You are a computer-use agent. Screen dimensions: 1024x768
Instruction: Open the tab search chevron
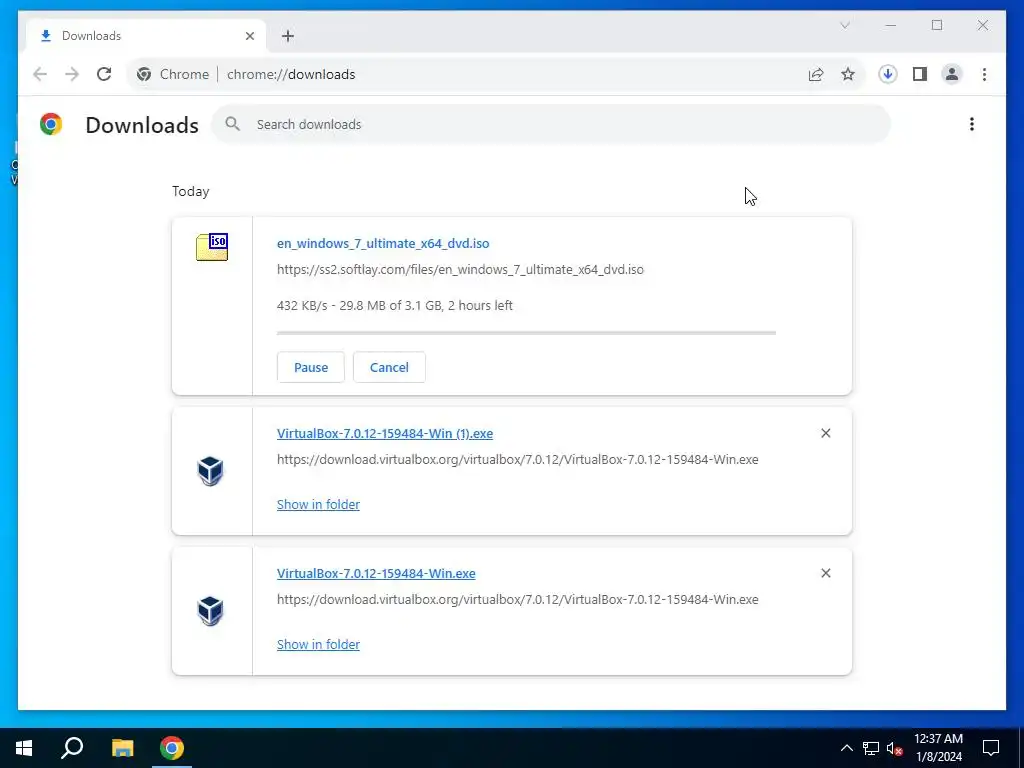(x=844, y=25)
